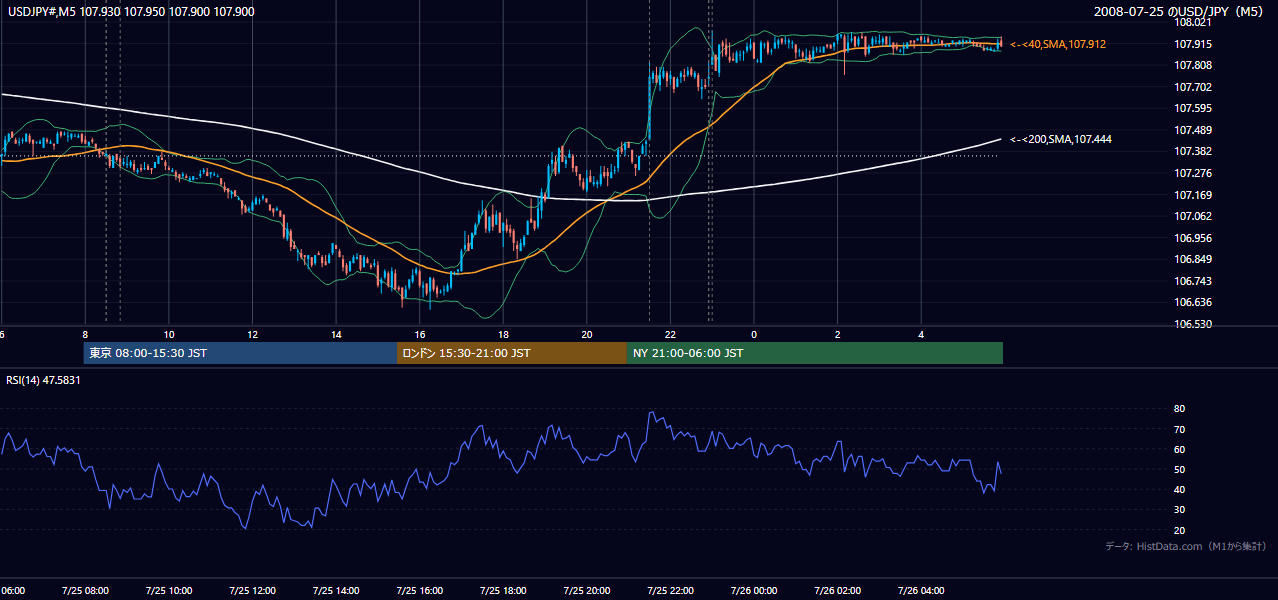
Task: Click price axis value 107.702
Action: [1193, 87]
